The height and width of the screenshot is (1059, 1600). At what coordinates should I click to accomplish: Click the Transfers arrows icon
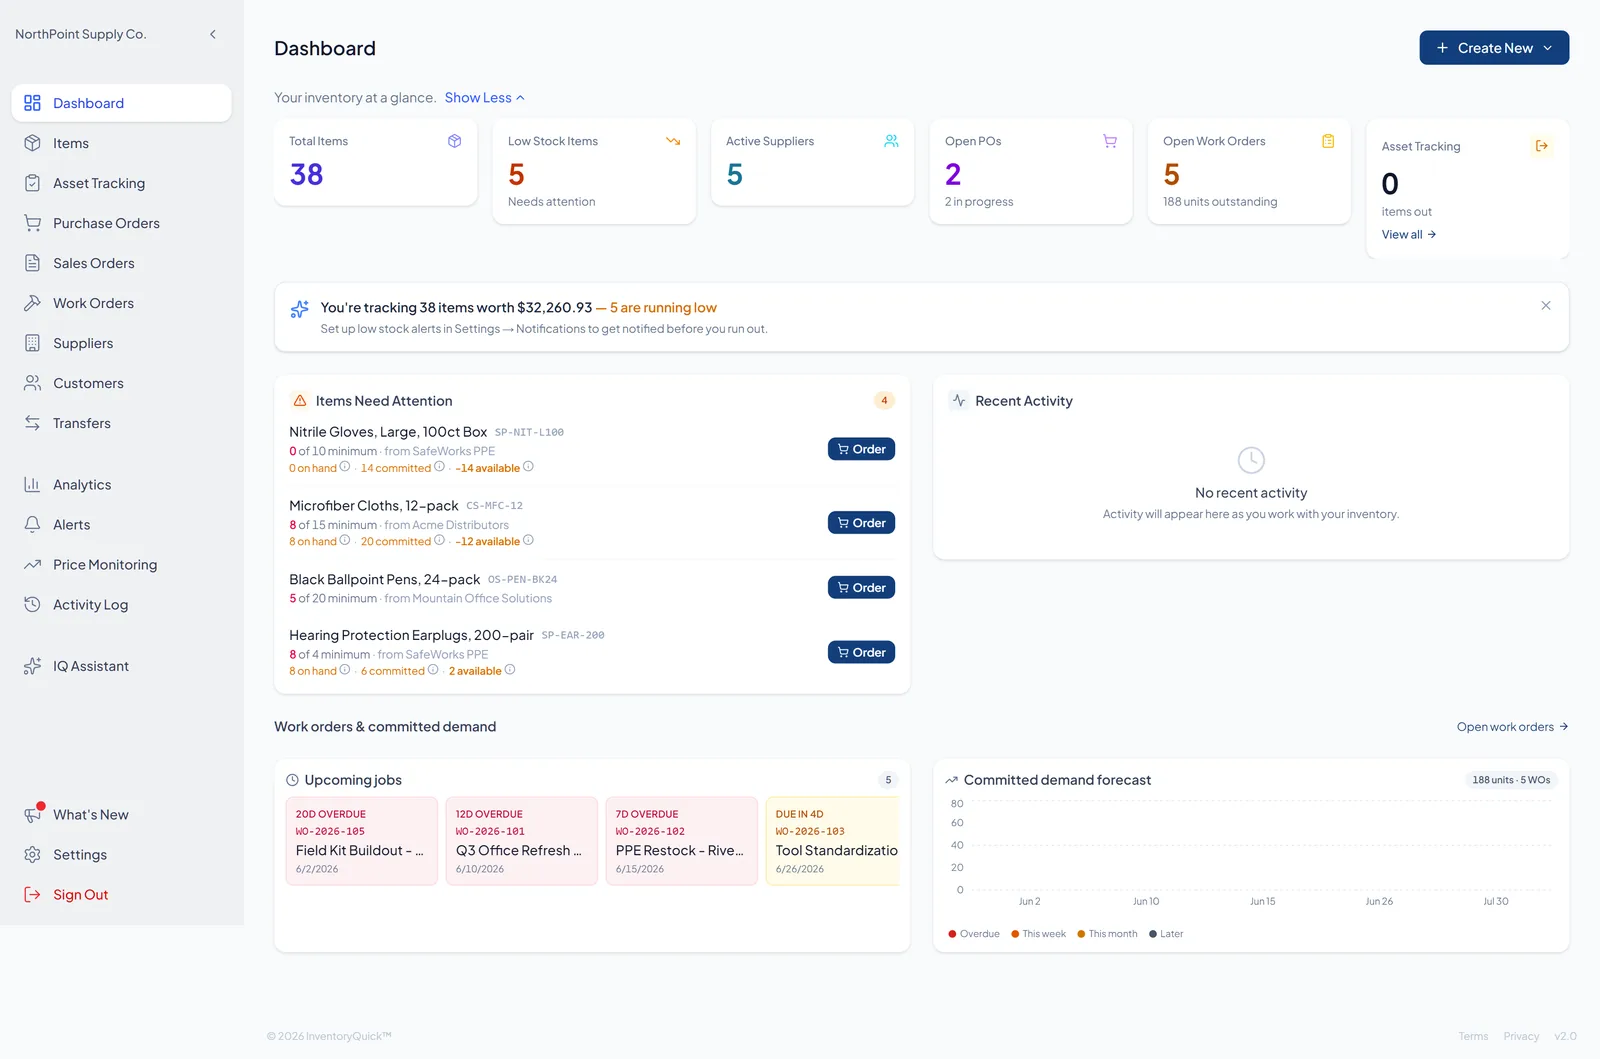[32, 423]
